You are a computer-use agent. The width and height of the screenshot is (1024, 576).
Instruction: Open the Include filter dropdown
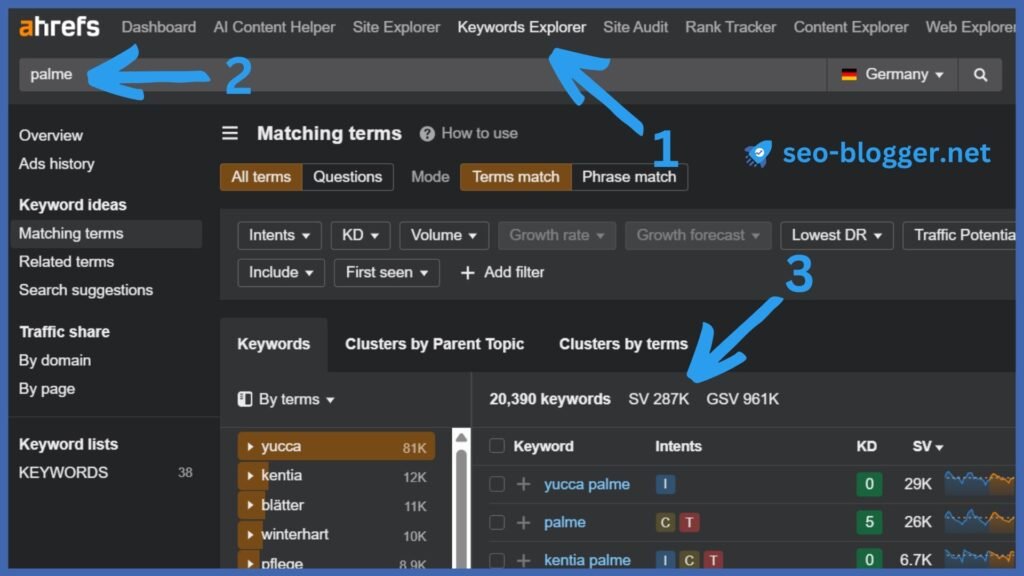tap(281, 272)
